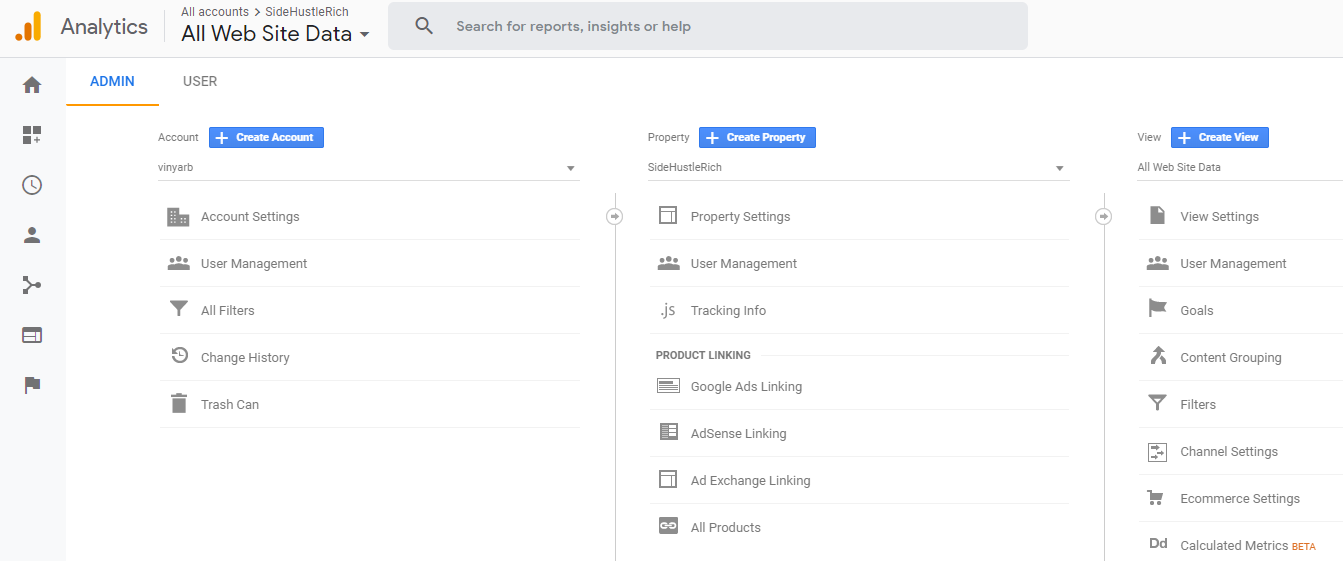Open Ad Exchange Linking label
Image resolution: width=1343 pixels, height=561 pixels.
751,481
